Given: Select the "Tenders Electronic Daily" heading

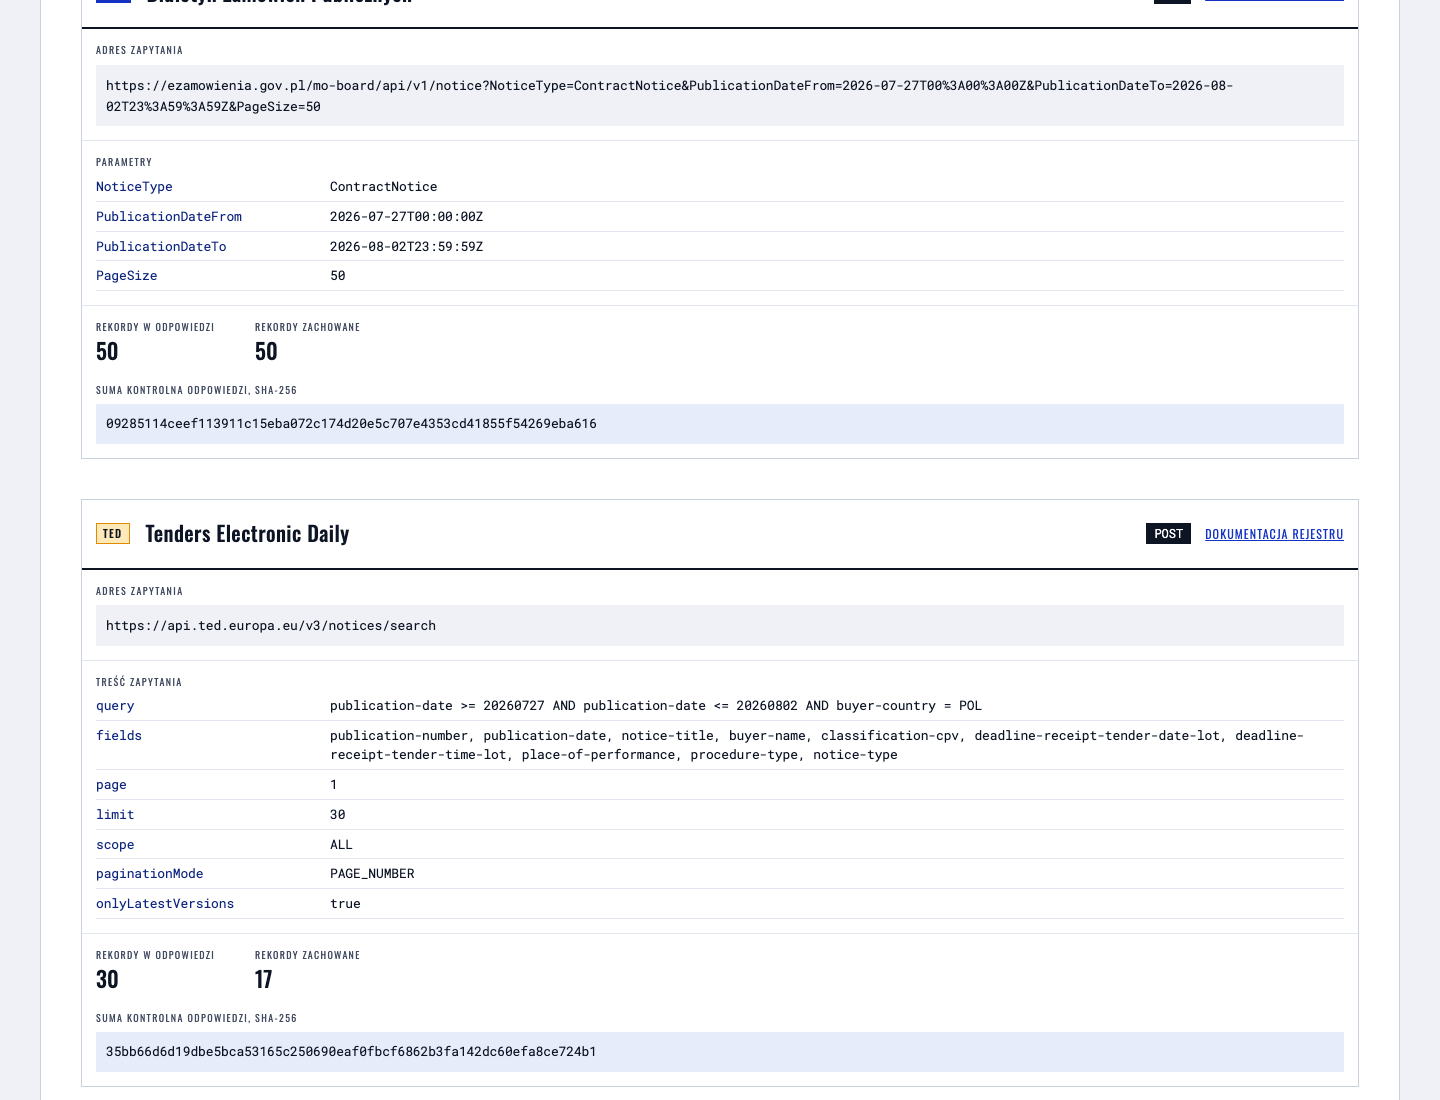Looking at the screenshot, I should [x=247, y=534].
